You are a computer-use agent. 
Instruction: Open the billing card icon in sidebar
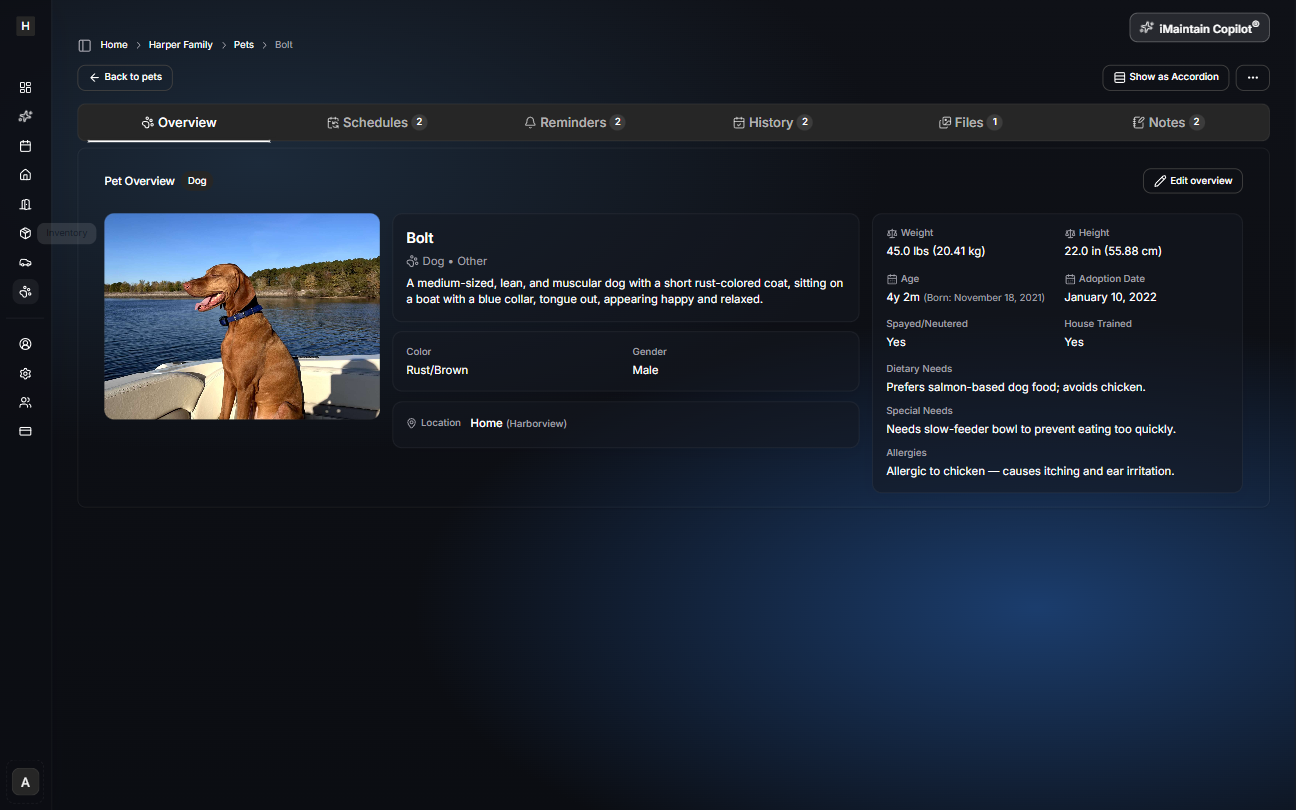click(26, 431)
